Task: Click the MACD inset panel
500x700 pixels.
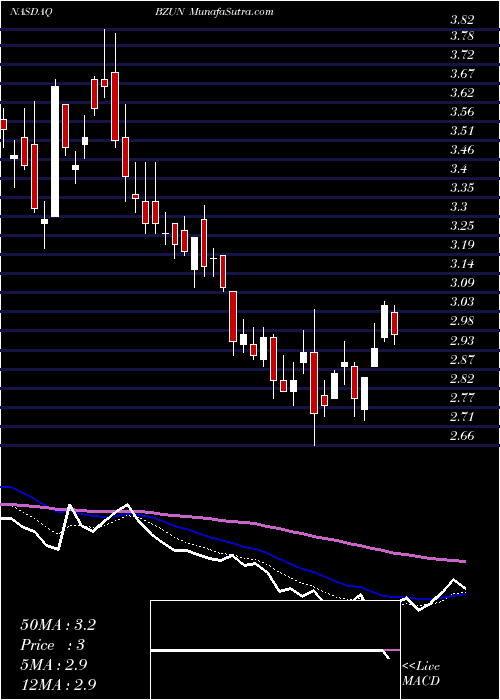Action: 276,650
